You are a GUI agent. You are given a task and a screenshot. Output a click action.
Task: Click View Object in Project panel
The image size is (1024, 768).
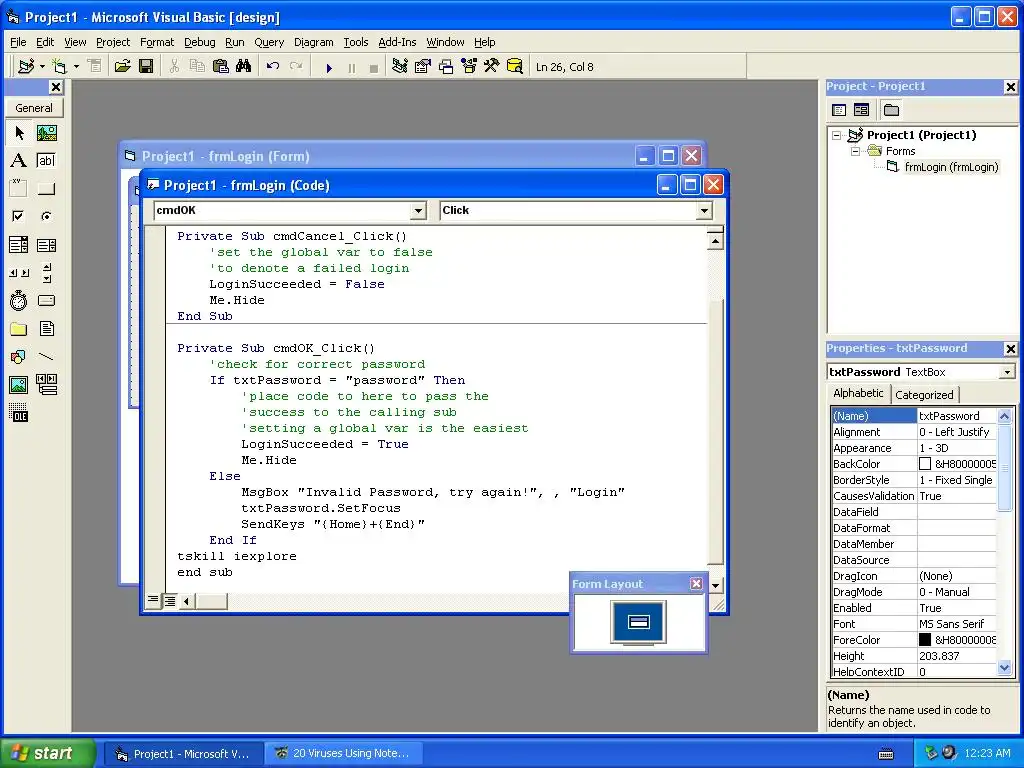861,110
